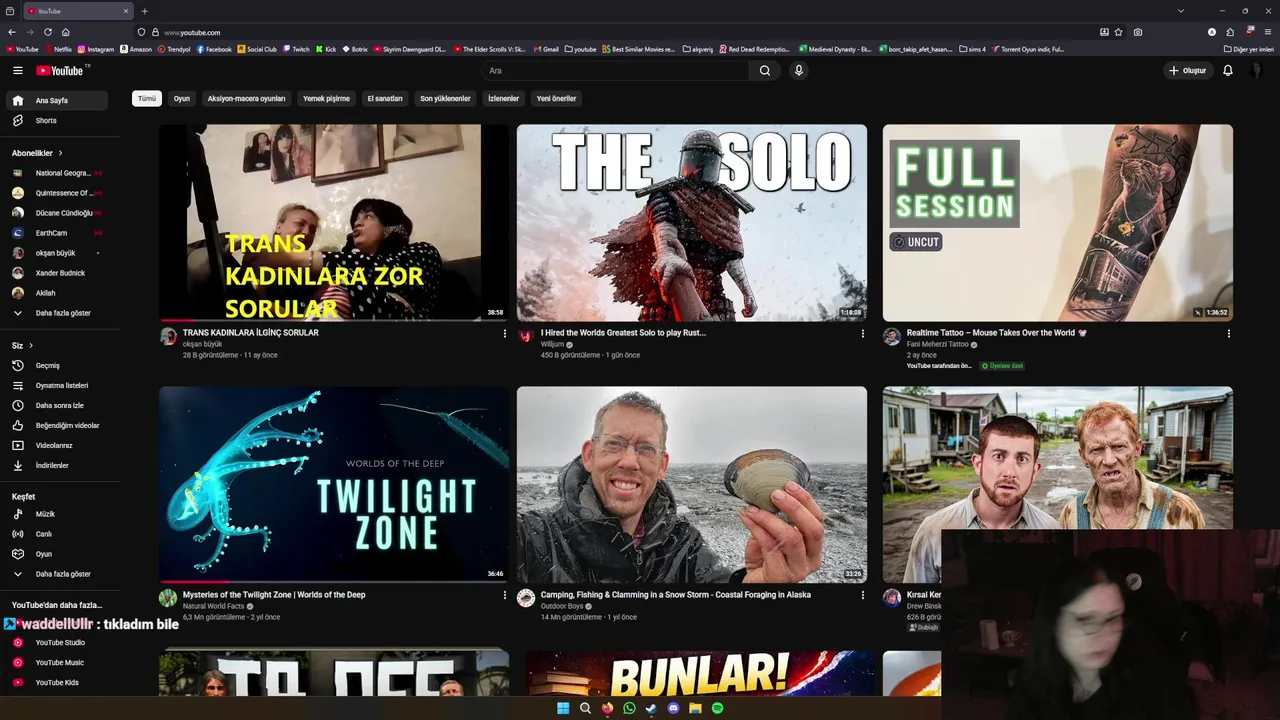The image size is (1280, 720).
Task: Open okşan büyük subscription in sidebar
Action: pyautogui.click(x=56, y=253)
